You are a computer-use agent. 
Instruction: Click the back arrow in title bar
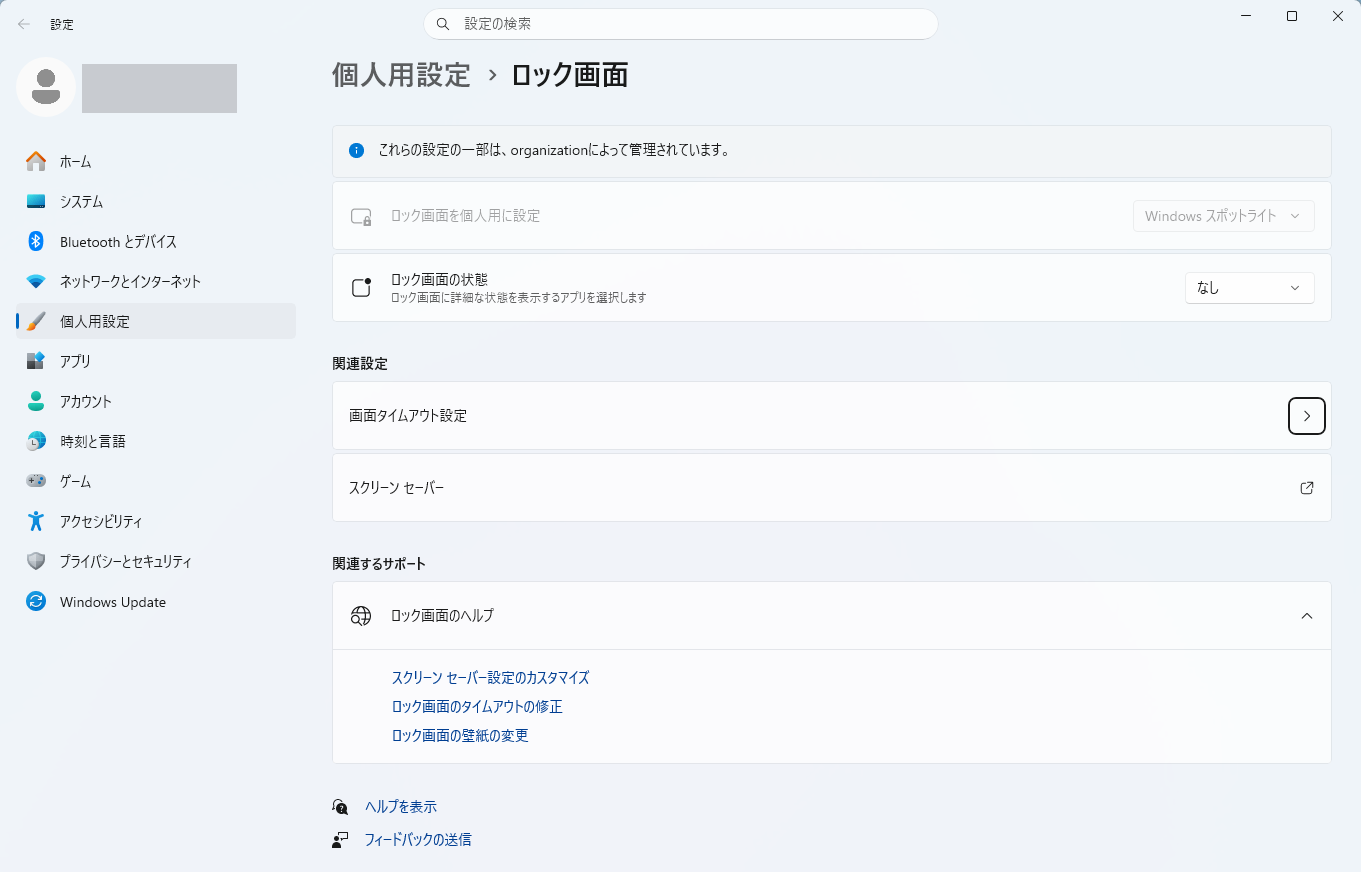(24, 24)
